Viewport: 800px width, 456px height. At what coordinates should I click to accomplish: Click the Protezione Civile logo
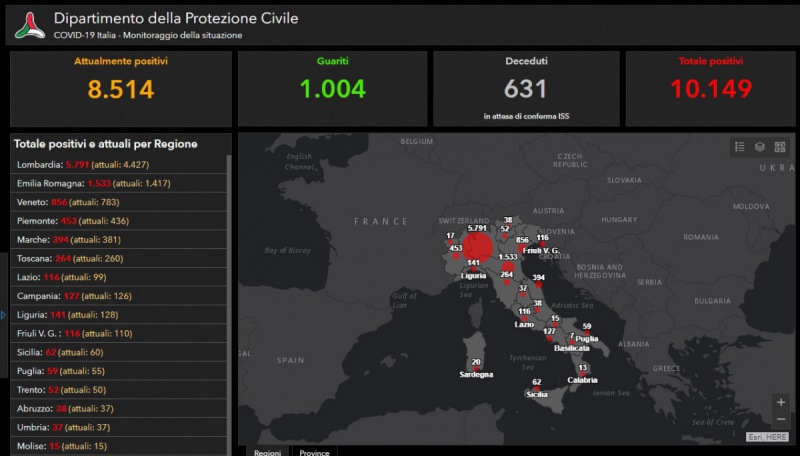29,26
